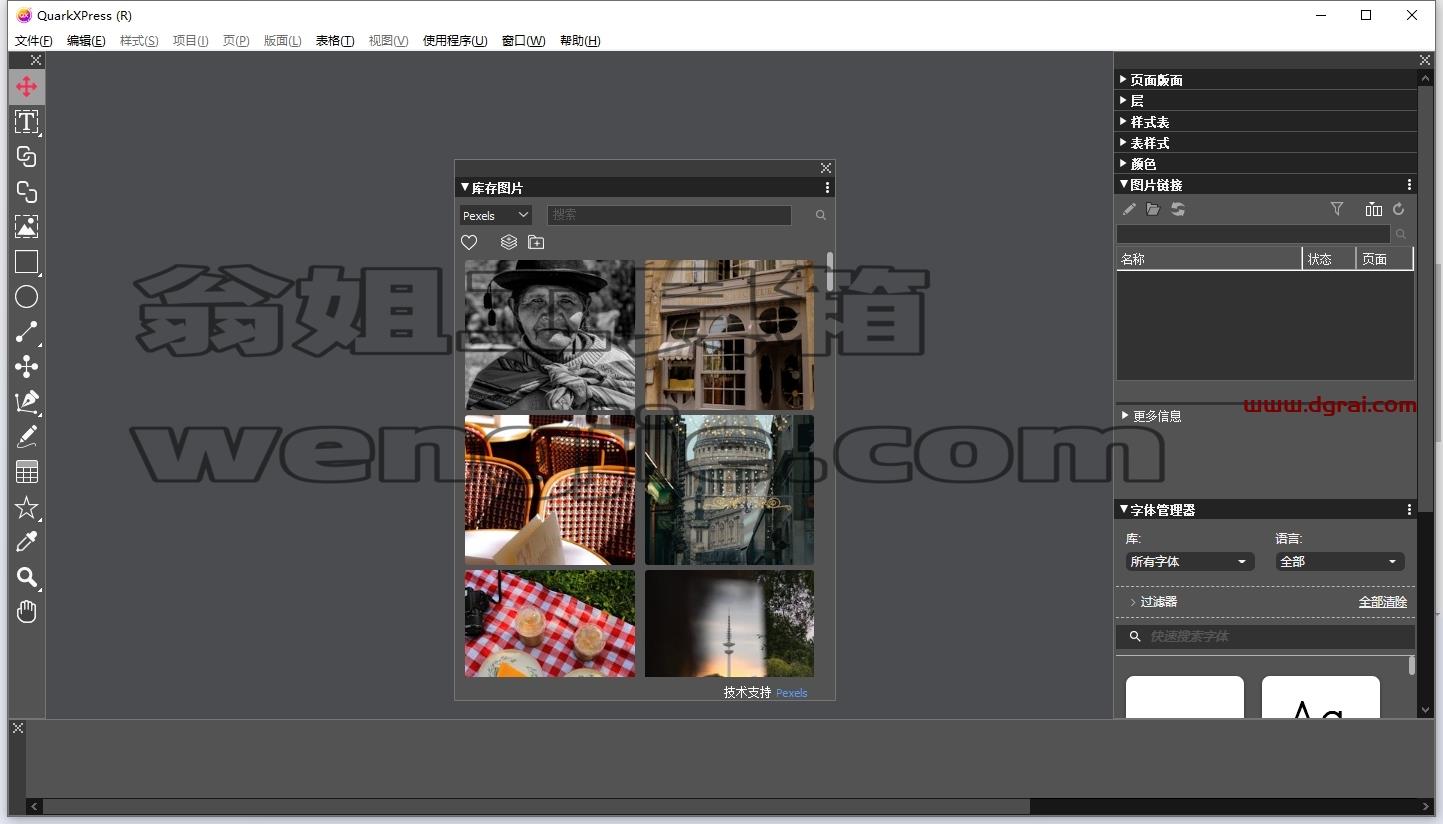Select the red wicker chairs thumbnail
1443x824 pixels.
pos(550,490)
